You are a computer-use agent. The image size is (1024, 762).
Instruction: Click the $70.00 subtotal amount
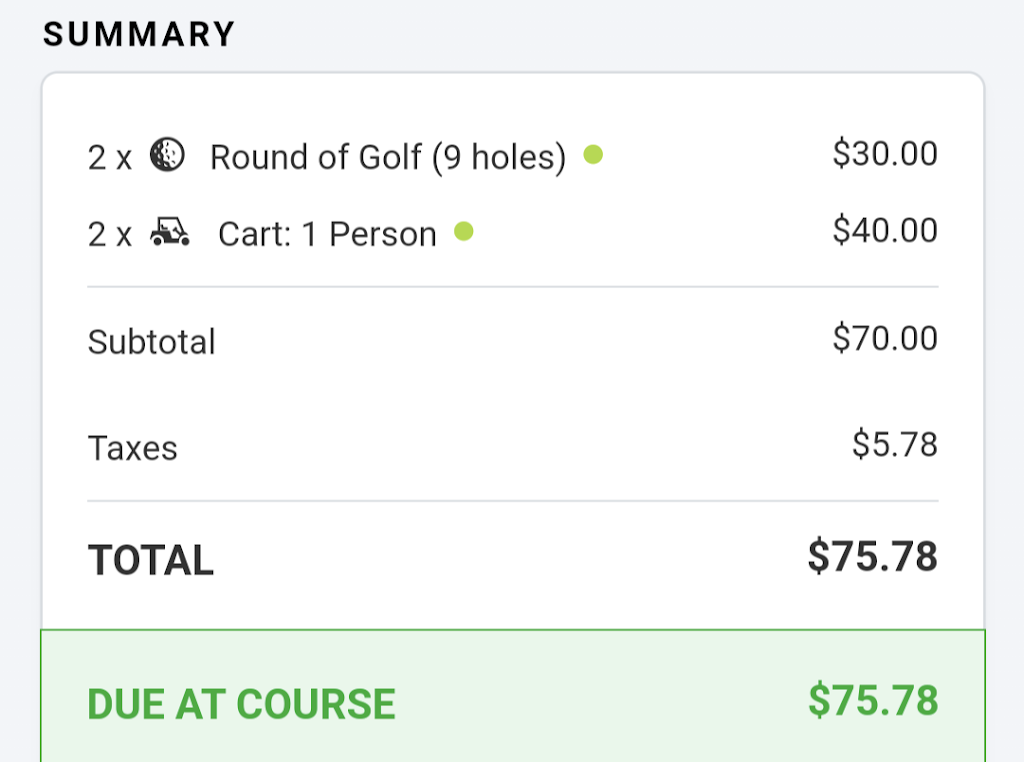pyautogui.click(x=885, y=338)
